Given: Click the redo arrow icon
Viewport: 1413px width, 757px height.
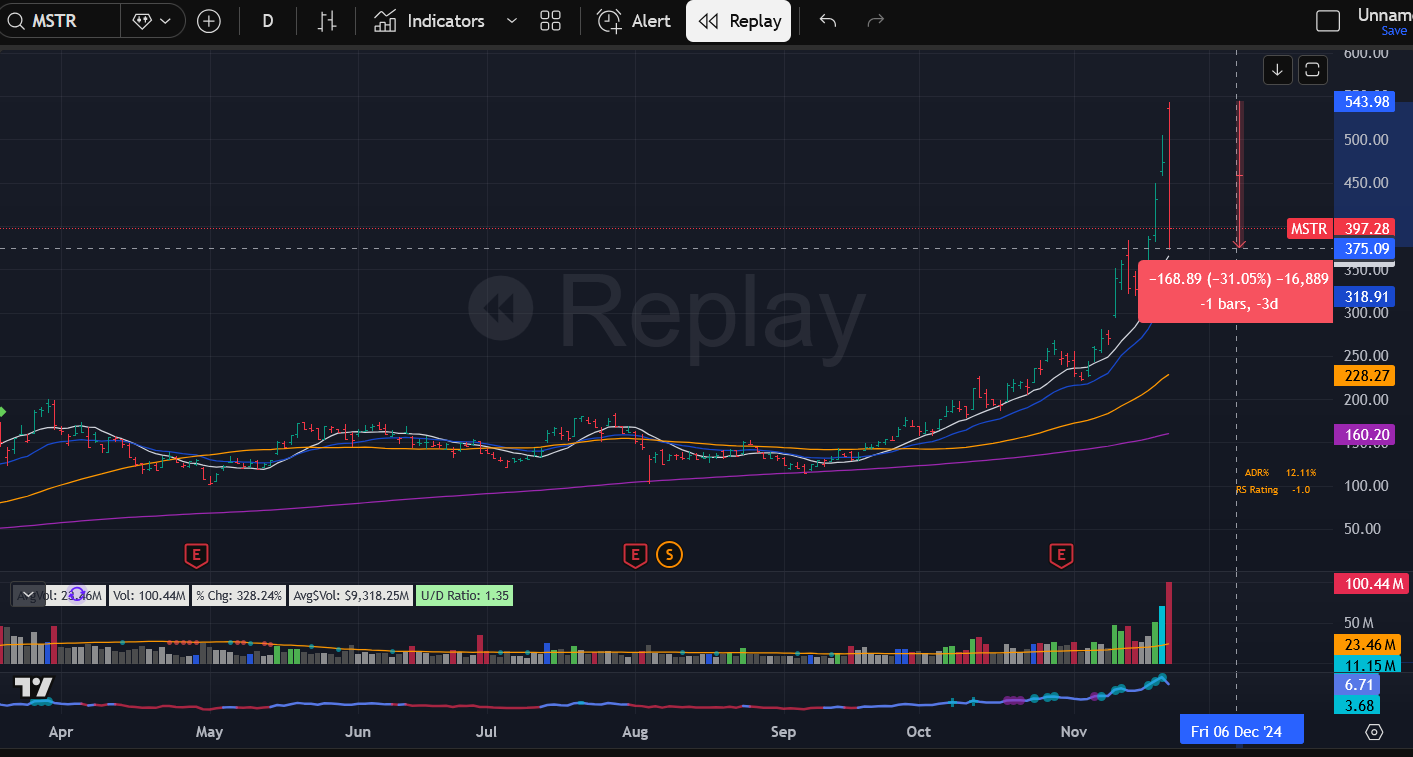Looking at the screenshot, I should point(875,21).
